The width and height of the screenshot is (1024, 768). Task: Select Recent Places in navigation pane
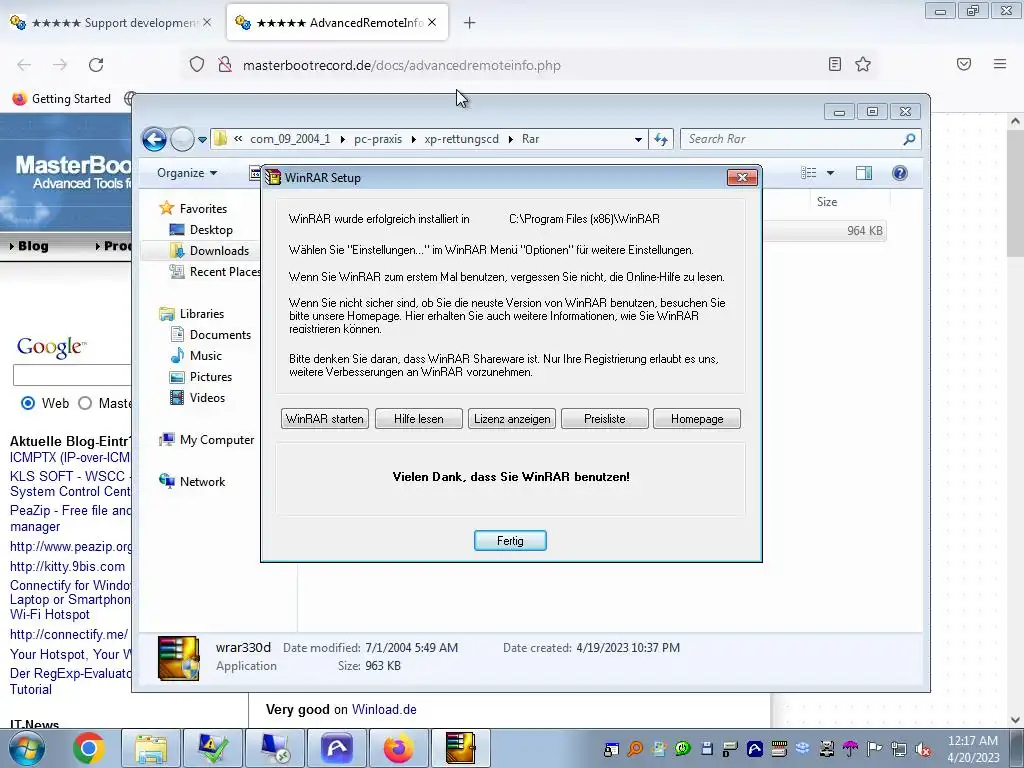[x=225, y=272]
